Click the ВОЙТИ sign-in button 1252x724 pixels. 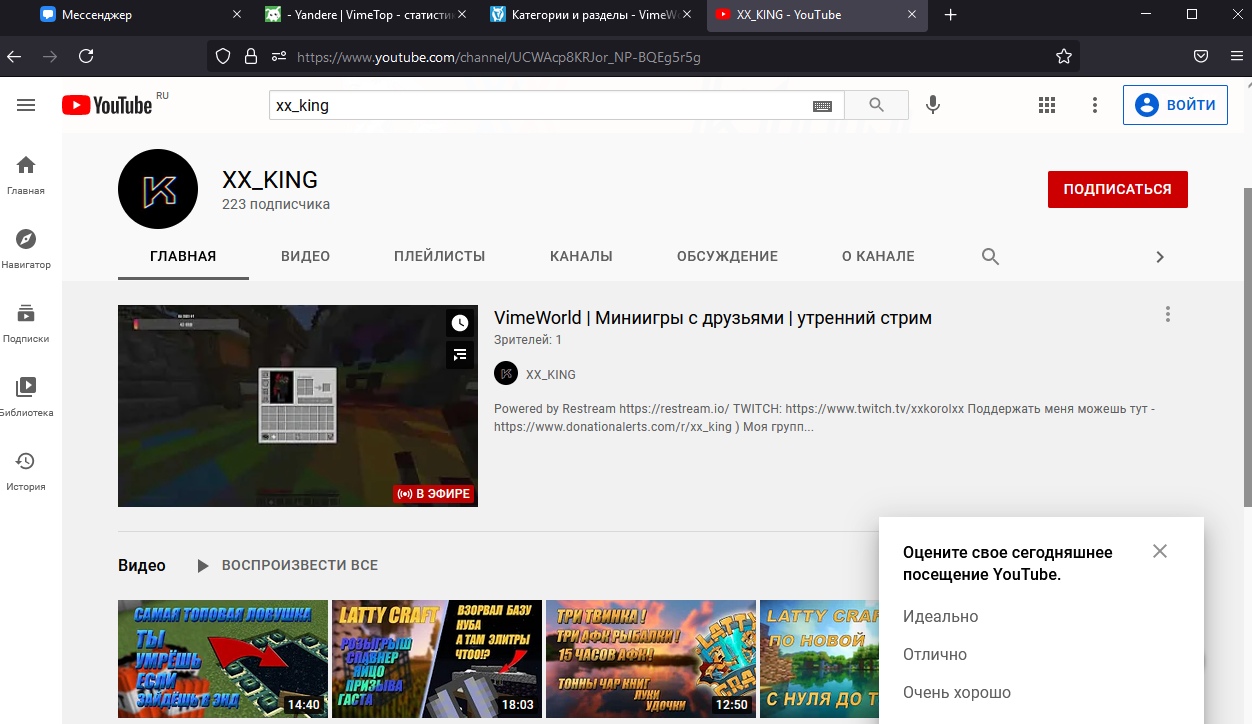tap(1175, 105)
